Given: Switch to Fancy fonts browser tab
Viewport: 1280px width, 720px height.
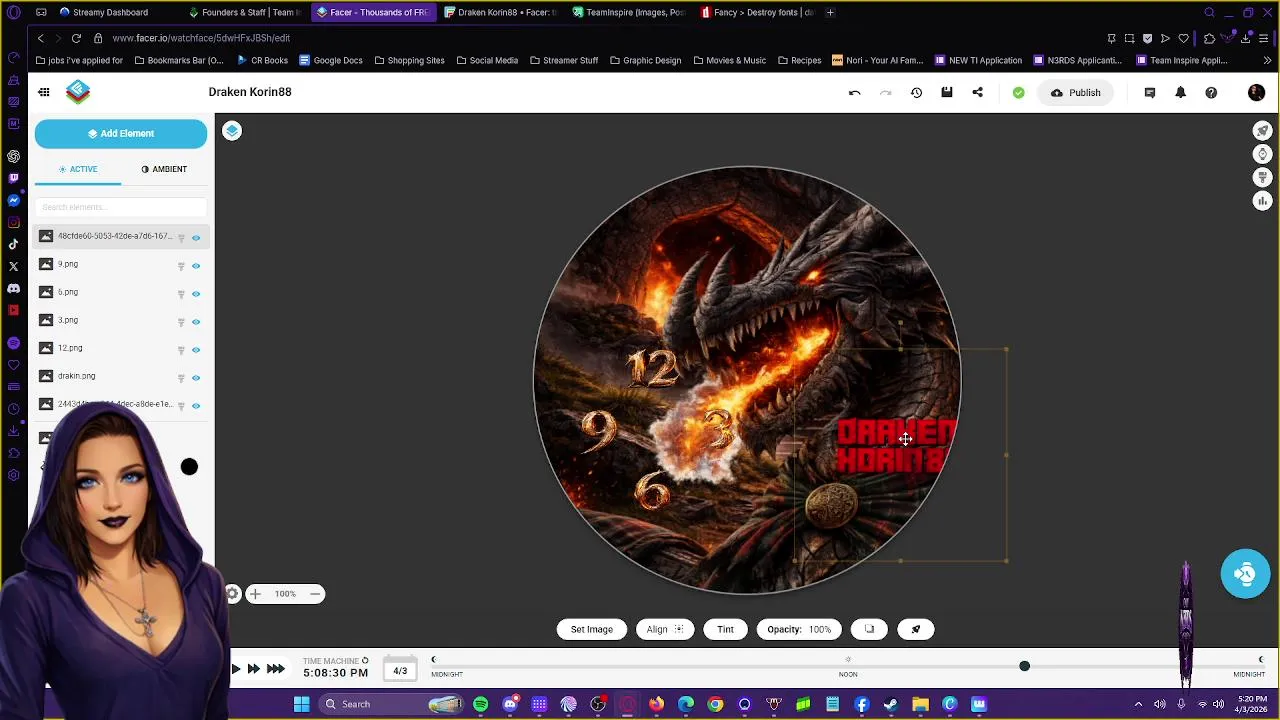Looking at the screenshot, I should [x=757, y=12].
